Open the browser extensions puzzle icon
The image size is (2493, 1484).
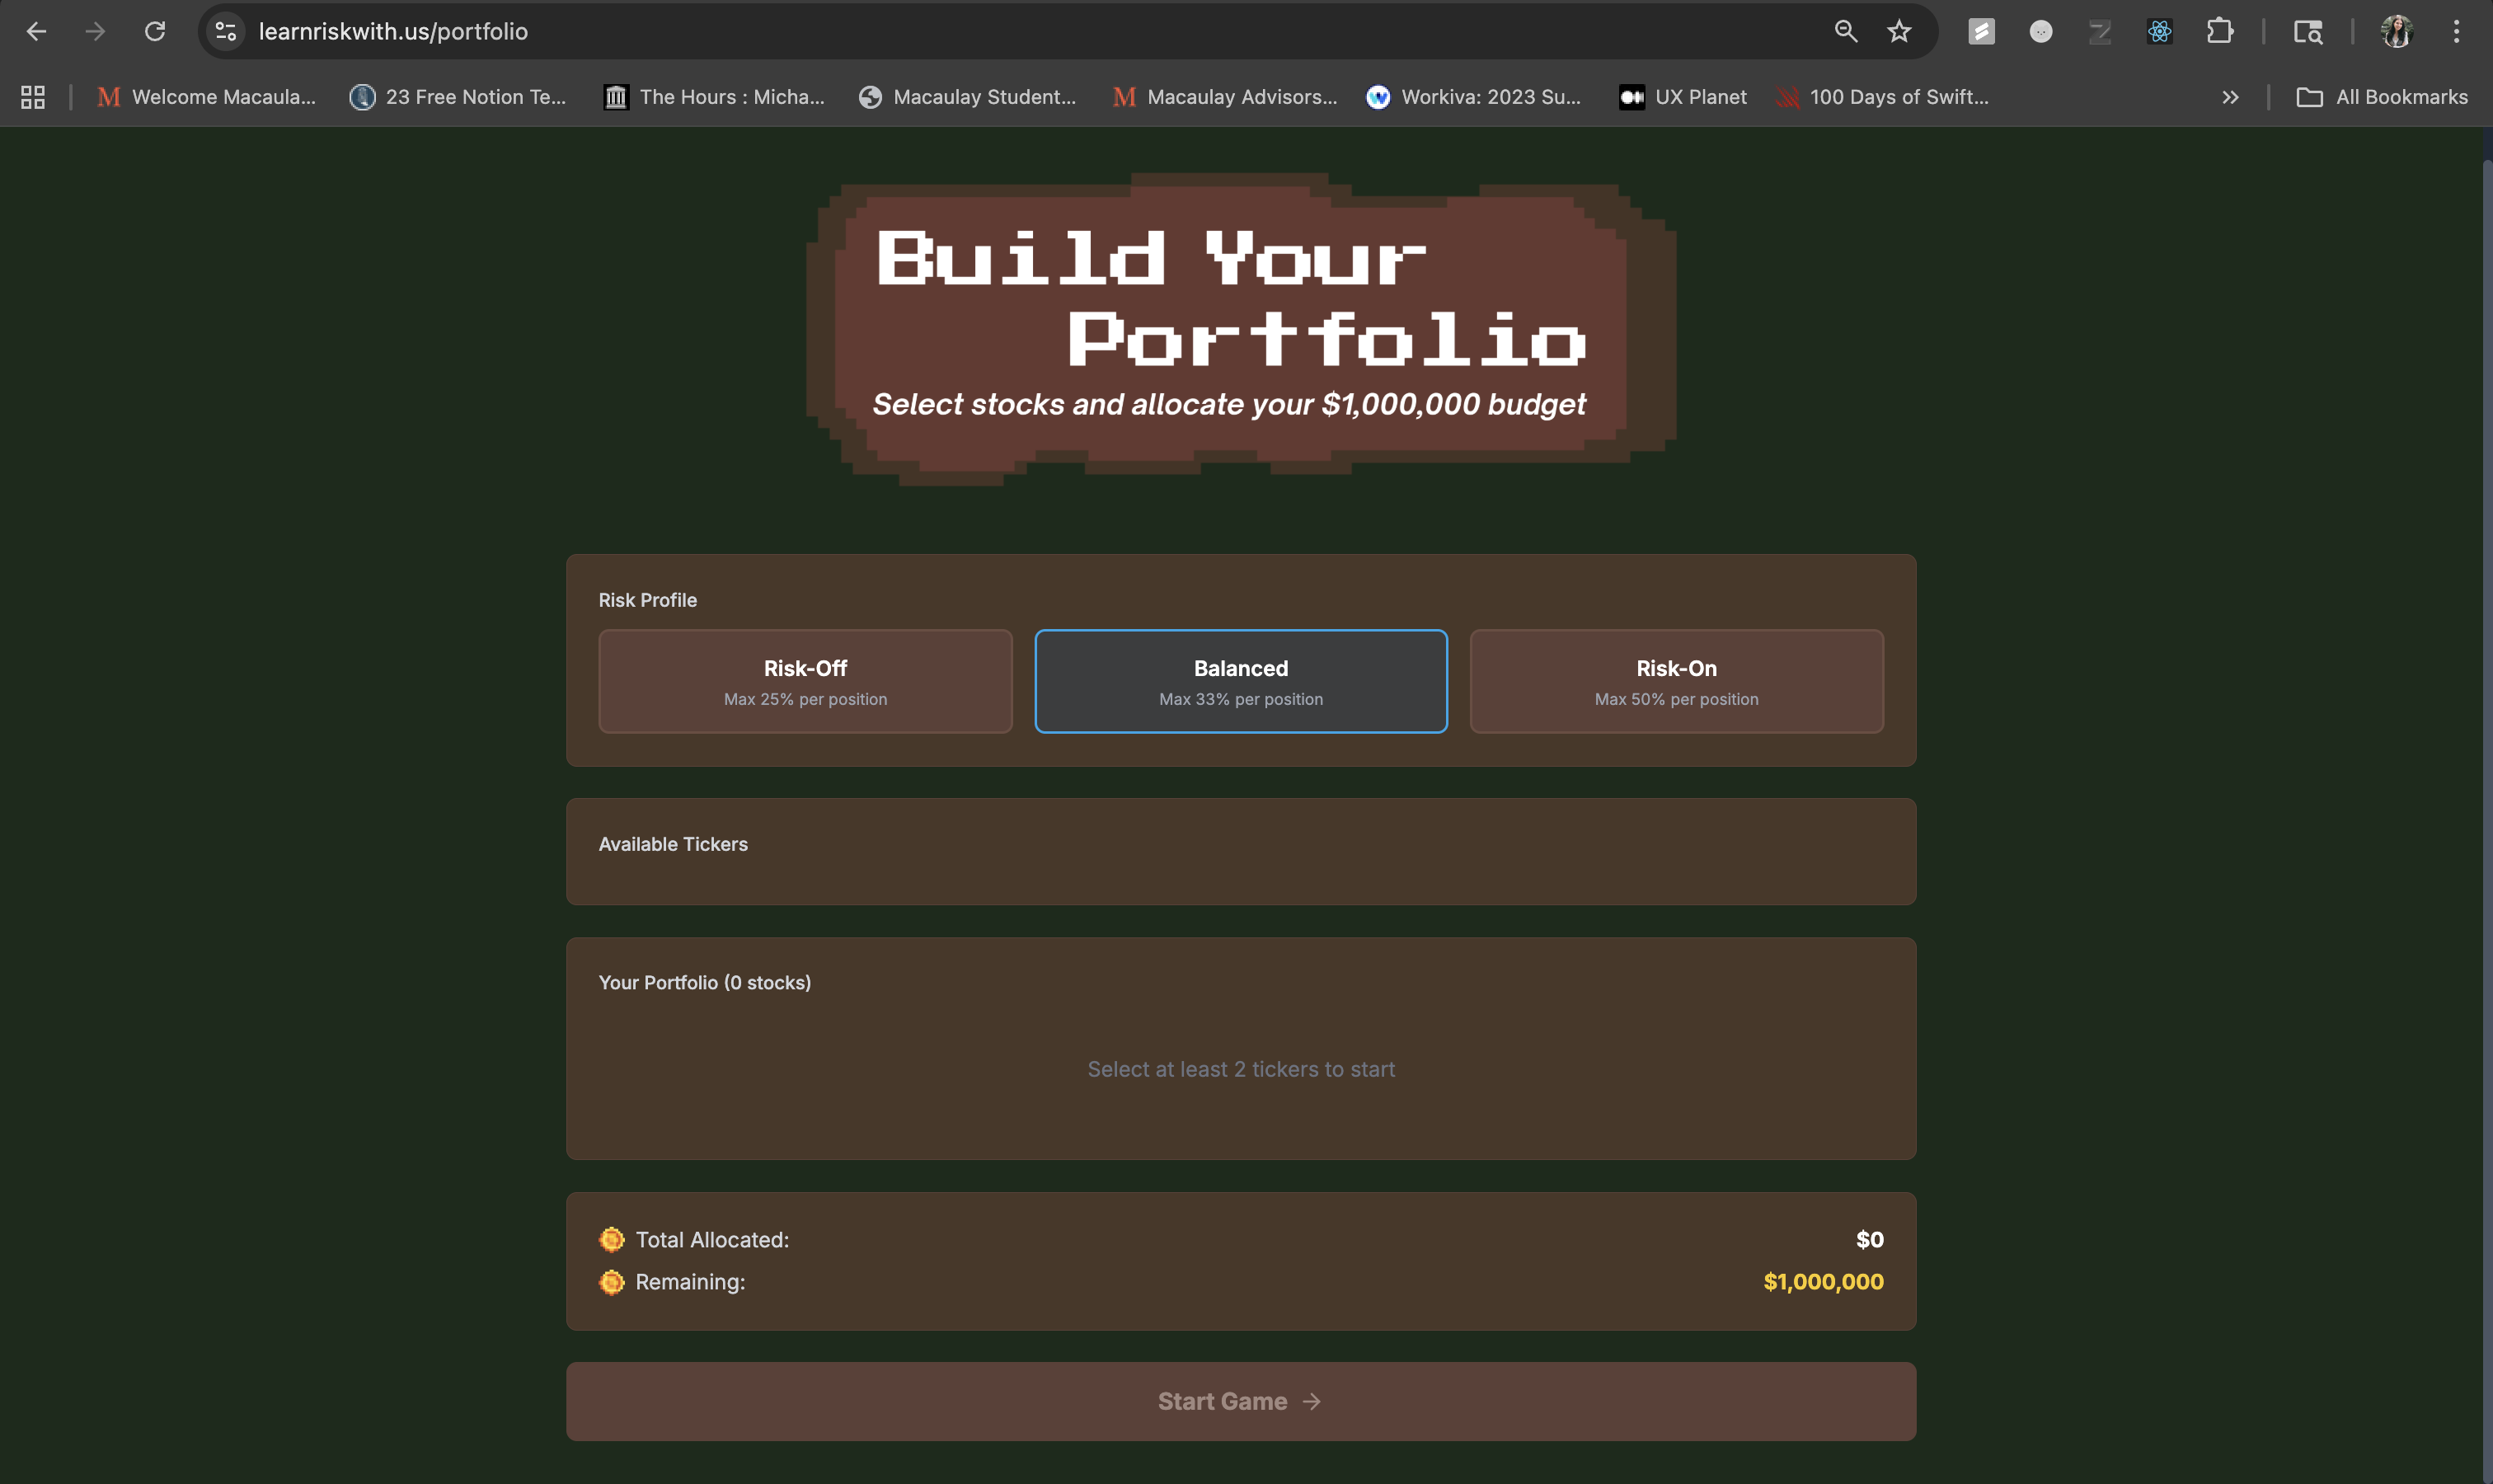click(2219, 32)
